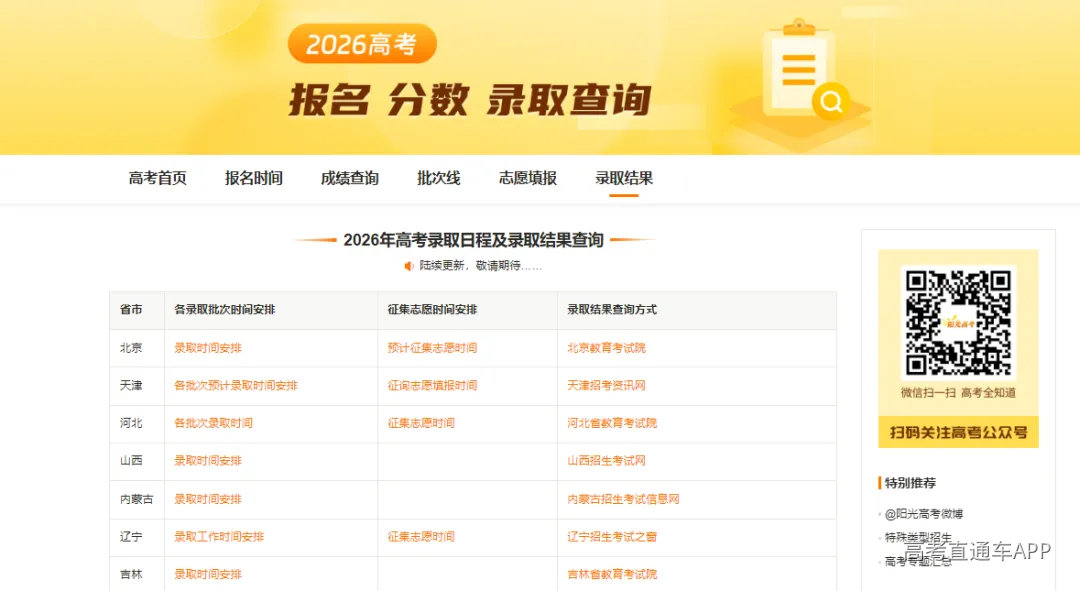
Task: Click 陆续更新，敬请期待 notice text
Action: point(481,266)
